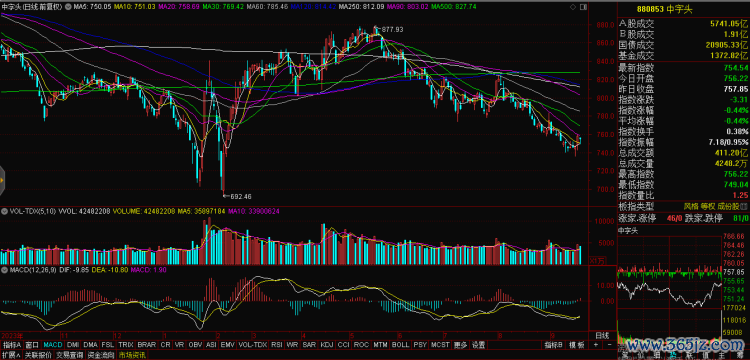Click the orange arrow handle on left edge
The image size is (750, 360).
(x=2, y=180)
